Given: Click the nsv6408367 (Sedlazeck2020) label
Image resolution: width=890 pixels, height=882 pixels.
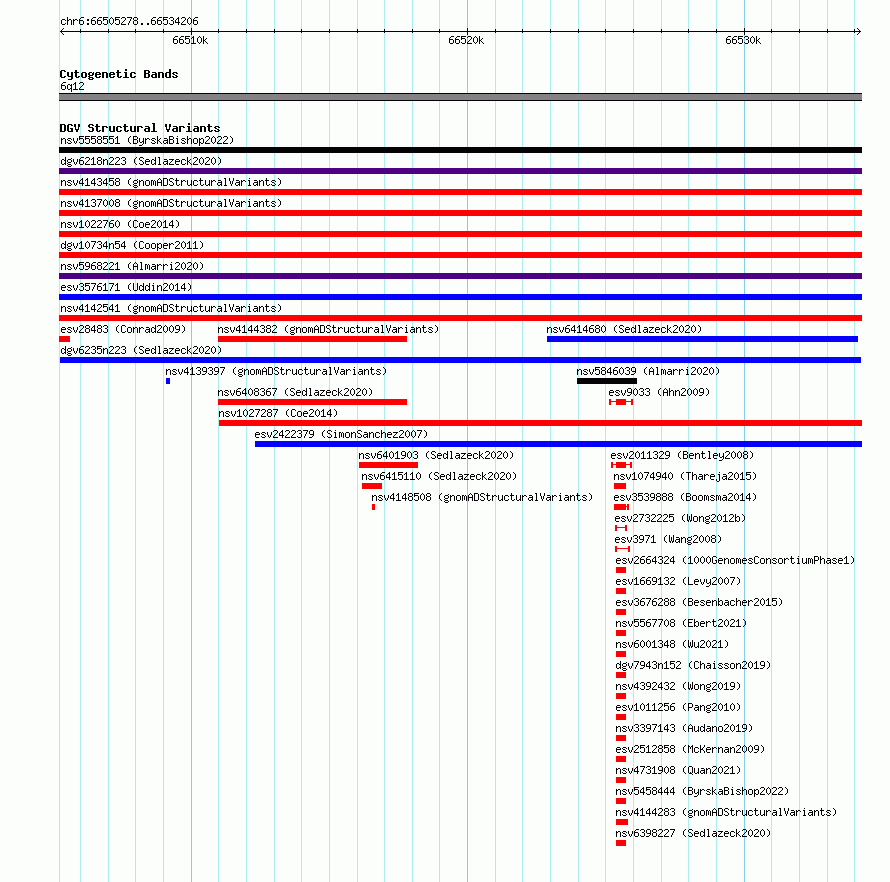Looking at the screenshot, I should pos(295,392).
